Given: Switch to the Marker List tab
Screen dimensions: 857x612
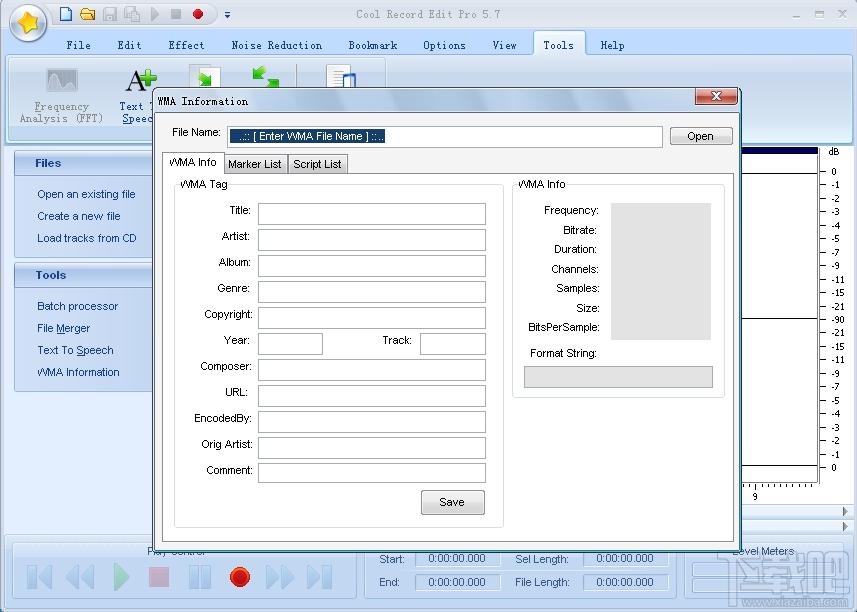Looking at the screenshot, I should point(255,164).
